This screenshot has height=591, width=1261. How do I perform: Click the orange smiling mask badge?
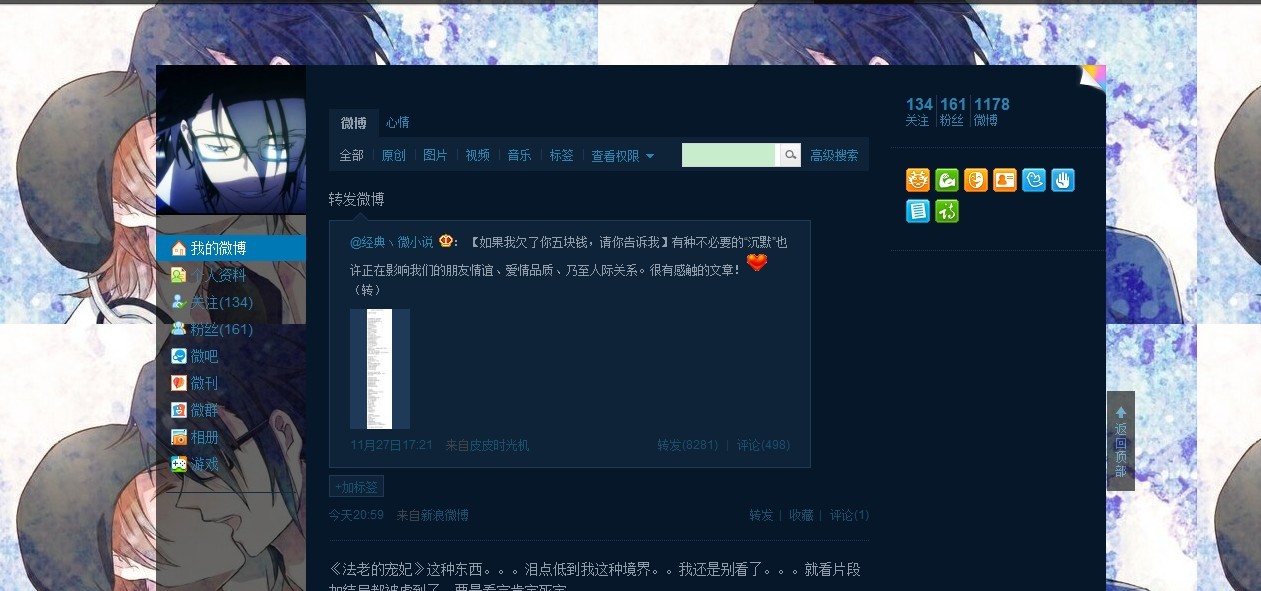(x=976, y=180)
